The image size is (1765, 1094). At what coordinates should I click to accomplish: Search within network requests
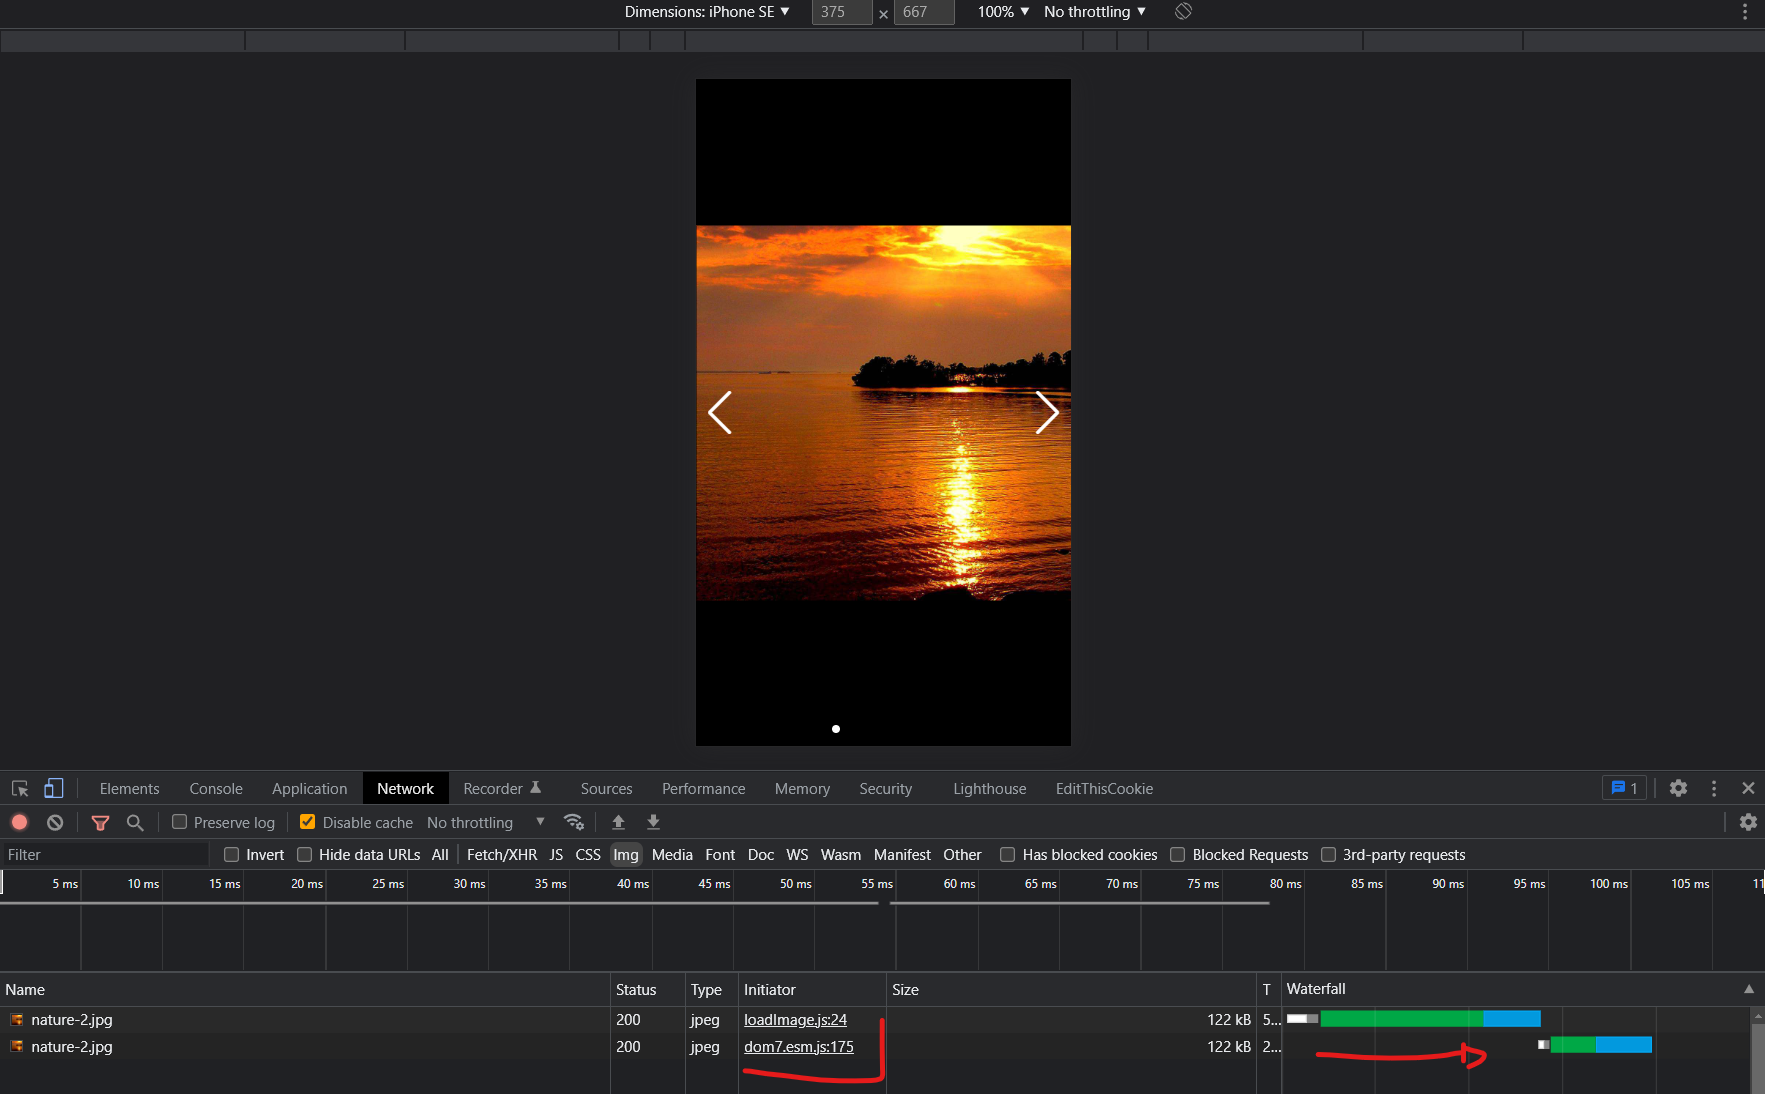[135, 822]
